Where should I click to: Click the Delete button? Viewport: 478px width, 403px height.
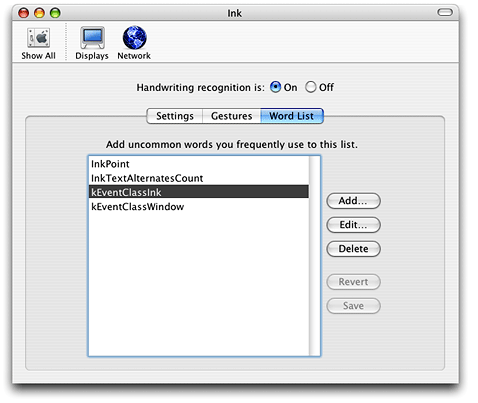tap(353, 249)
